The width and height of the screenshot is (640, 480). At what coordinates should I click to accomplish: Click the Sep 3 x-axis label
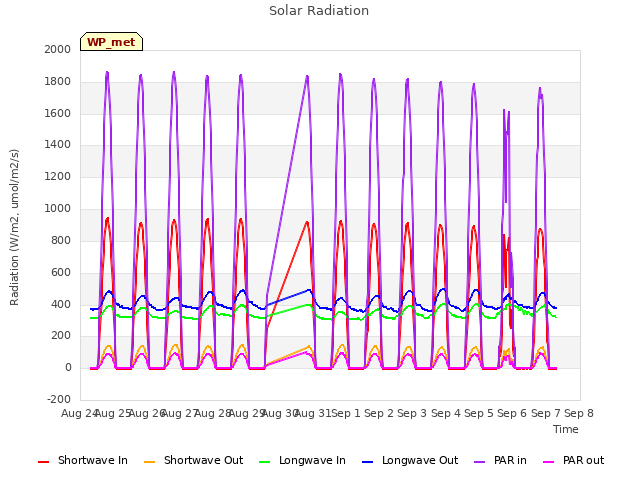tap(412, 413)
